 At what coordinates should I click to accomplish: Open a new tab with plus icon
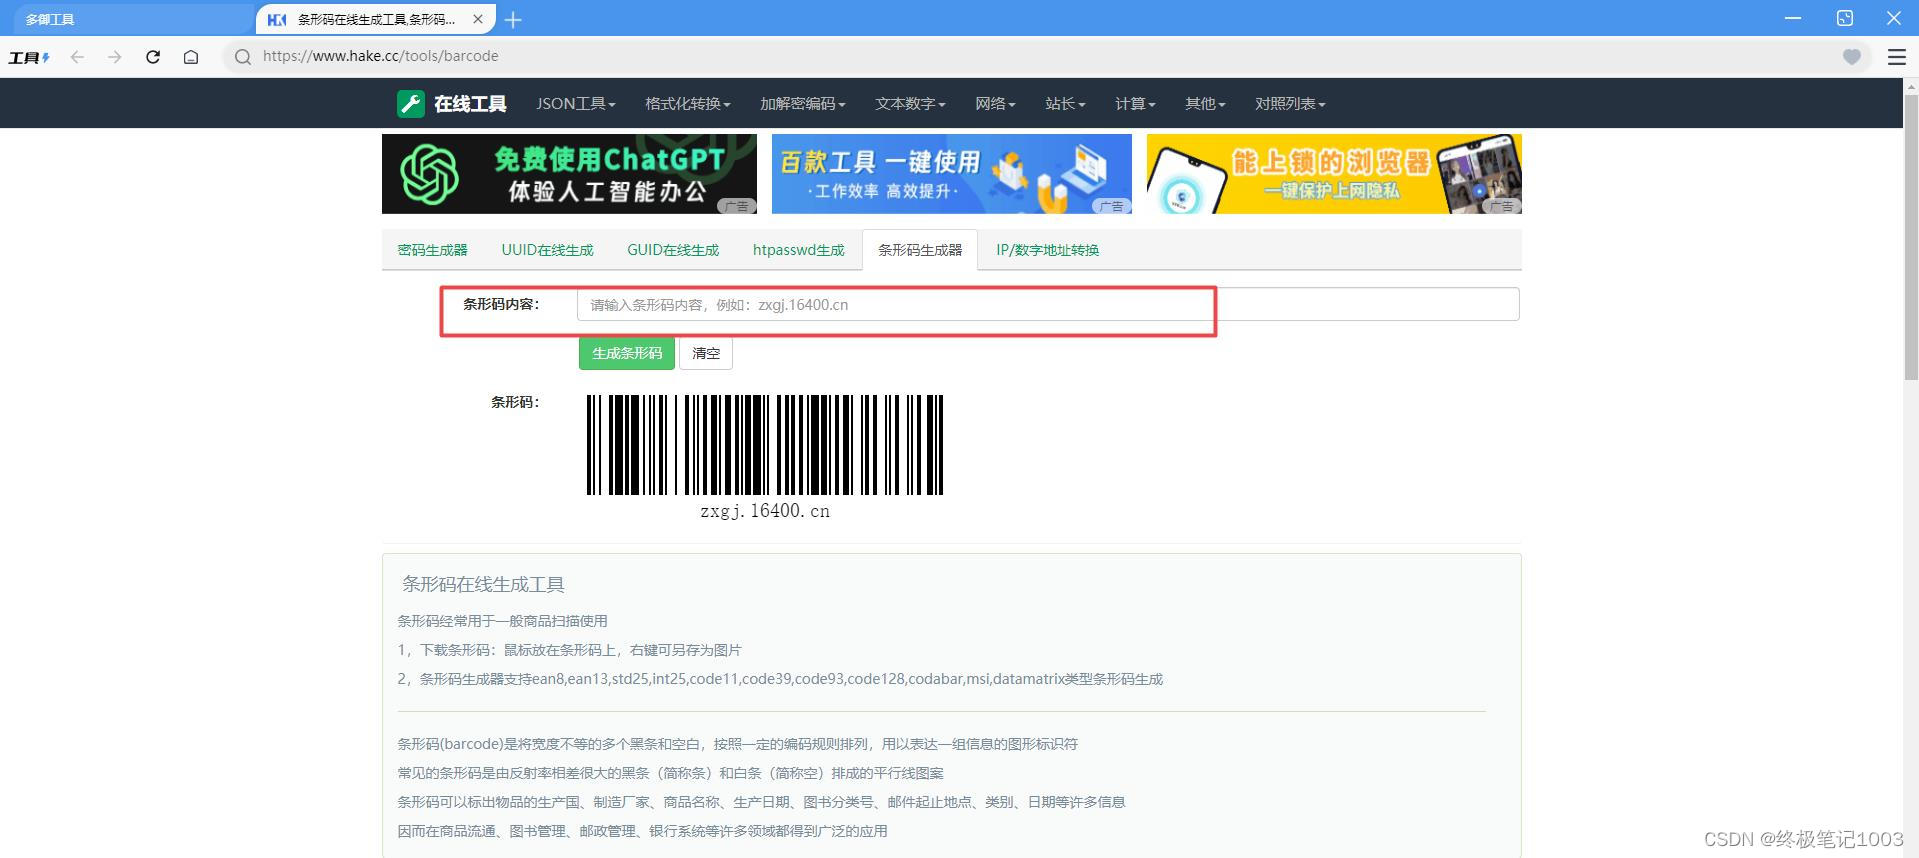(513, 19)
